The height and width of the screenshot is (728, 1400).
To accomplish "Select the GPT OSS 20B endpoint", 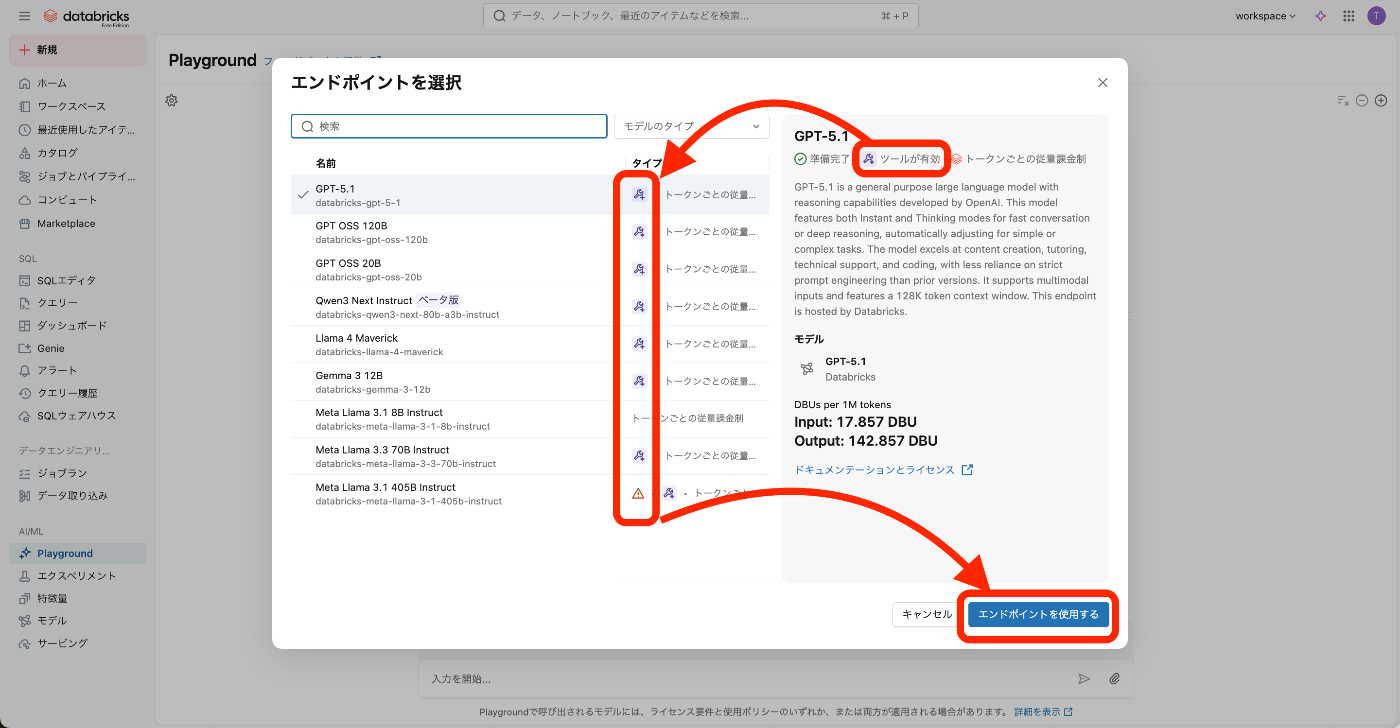I will [x=530, y=270].
